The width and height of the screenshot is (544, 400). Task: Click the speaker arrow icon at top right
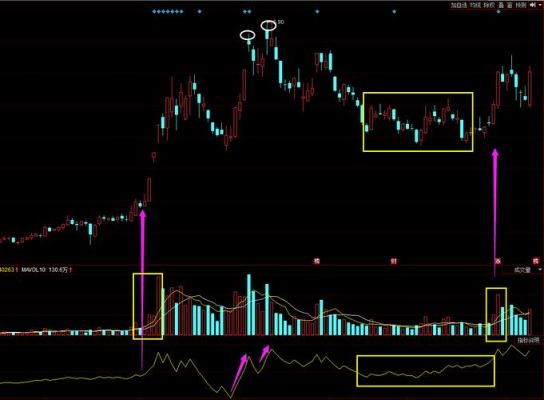533,5
